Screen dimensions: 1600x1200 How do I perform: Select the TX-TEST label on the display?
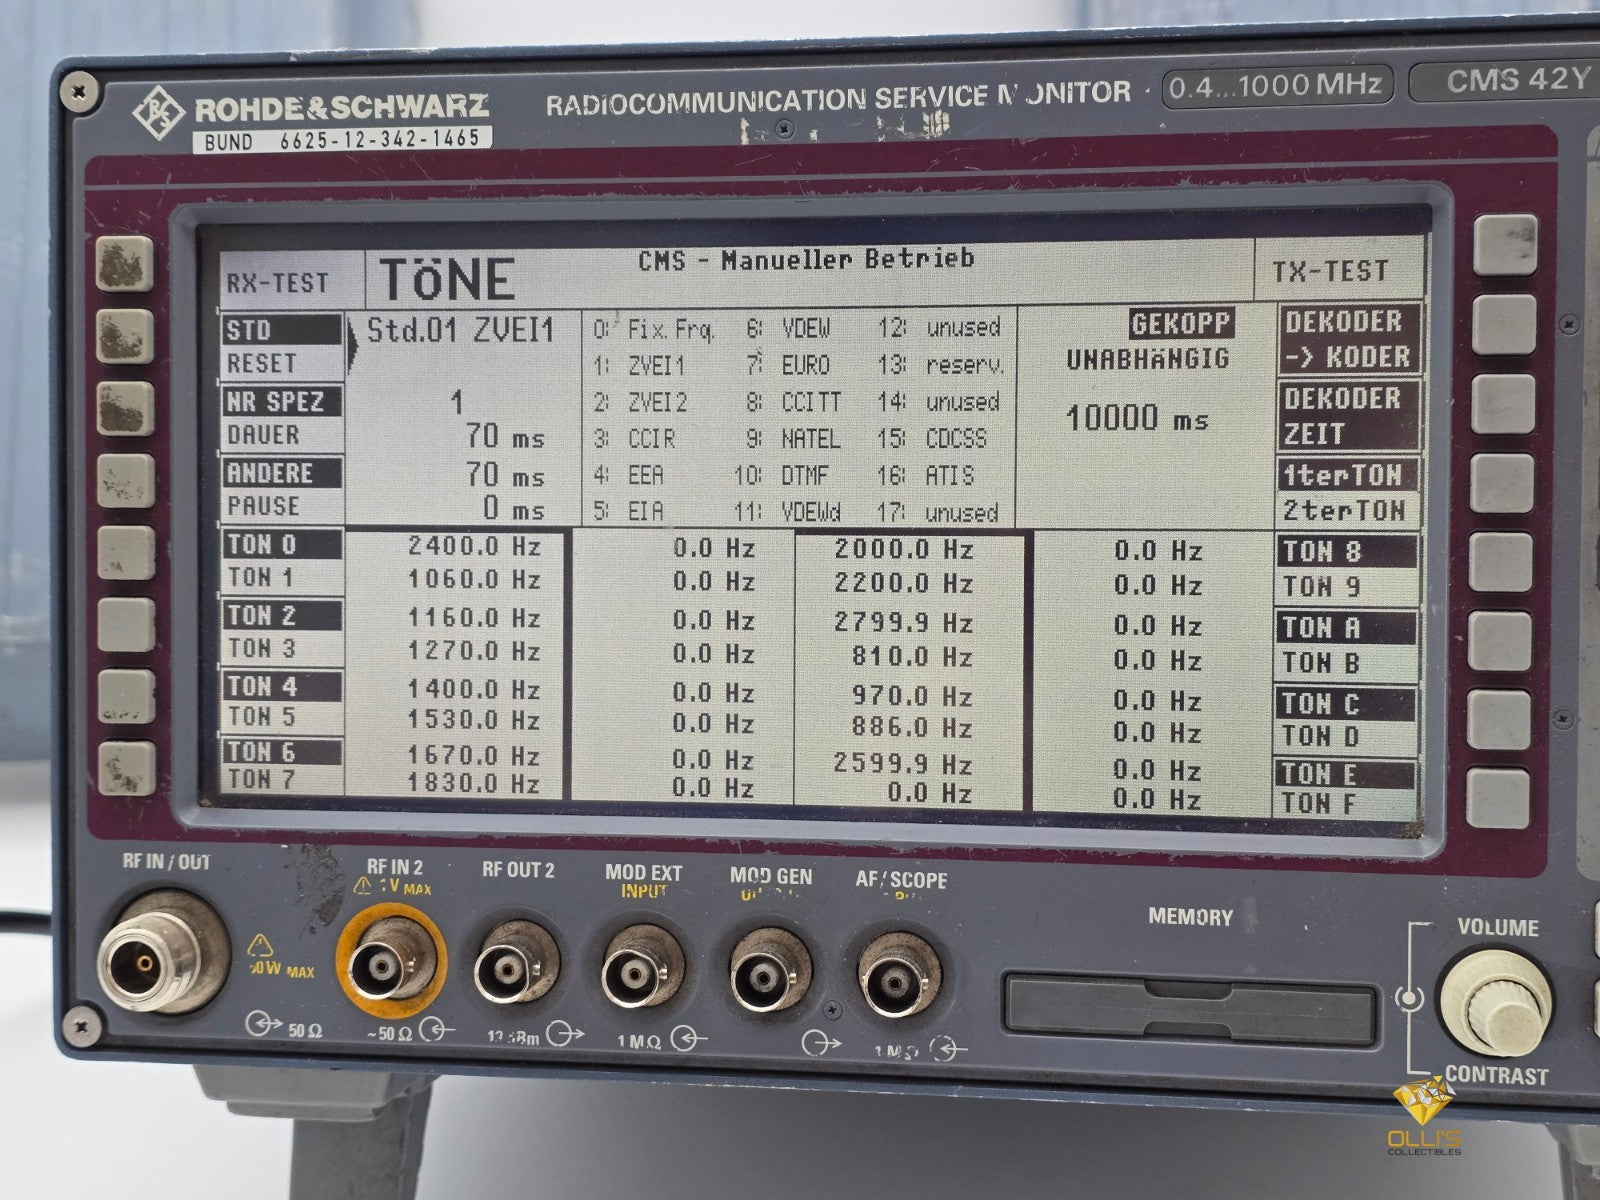[x=1330, y=271]
